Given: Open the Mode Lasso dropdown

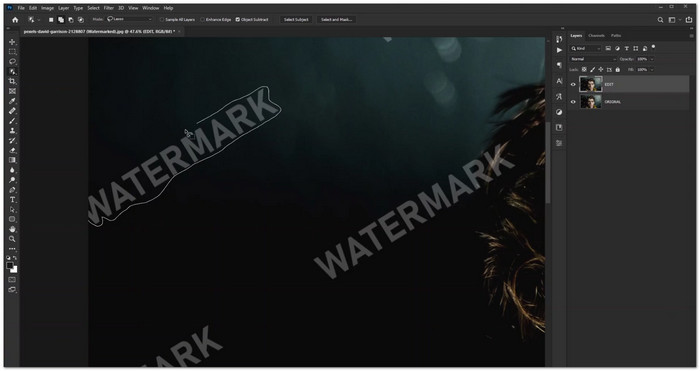Looking at the screenshot, I should (x=129, y=20).
